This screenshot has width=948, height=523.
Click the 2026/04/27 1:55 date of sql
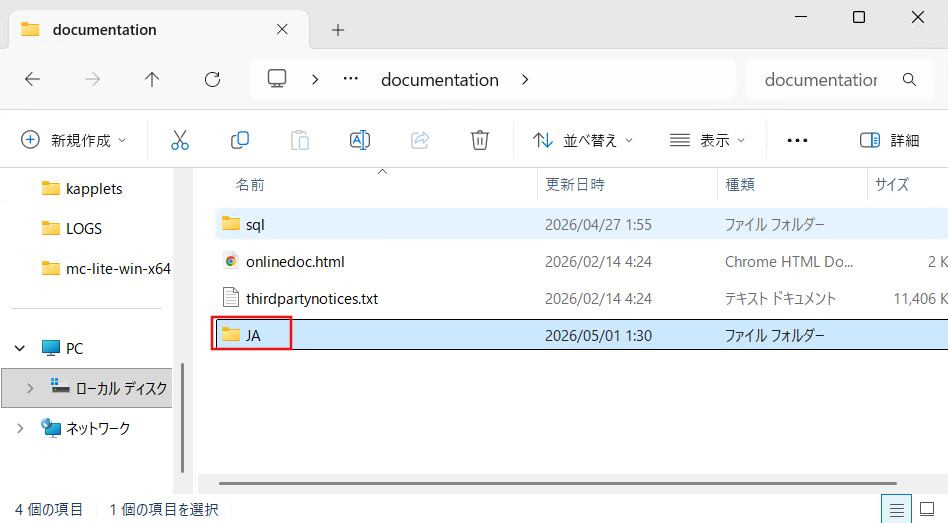point(598,225)
